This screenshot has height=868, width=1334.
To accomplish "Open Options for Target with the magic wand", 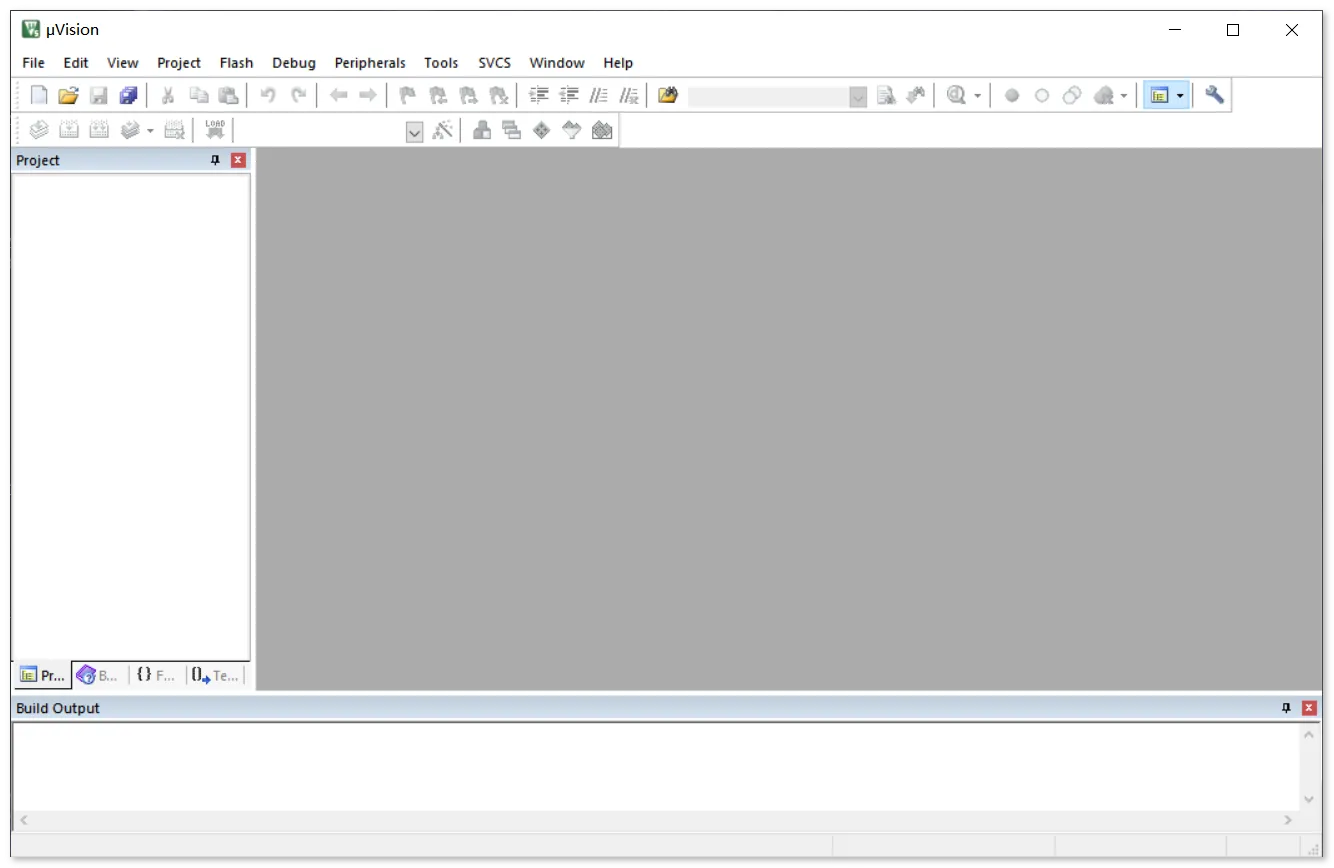I will [442, 130].
